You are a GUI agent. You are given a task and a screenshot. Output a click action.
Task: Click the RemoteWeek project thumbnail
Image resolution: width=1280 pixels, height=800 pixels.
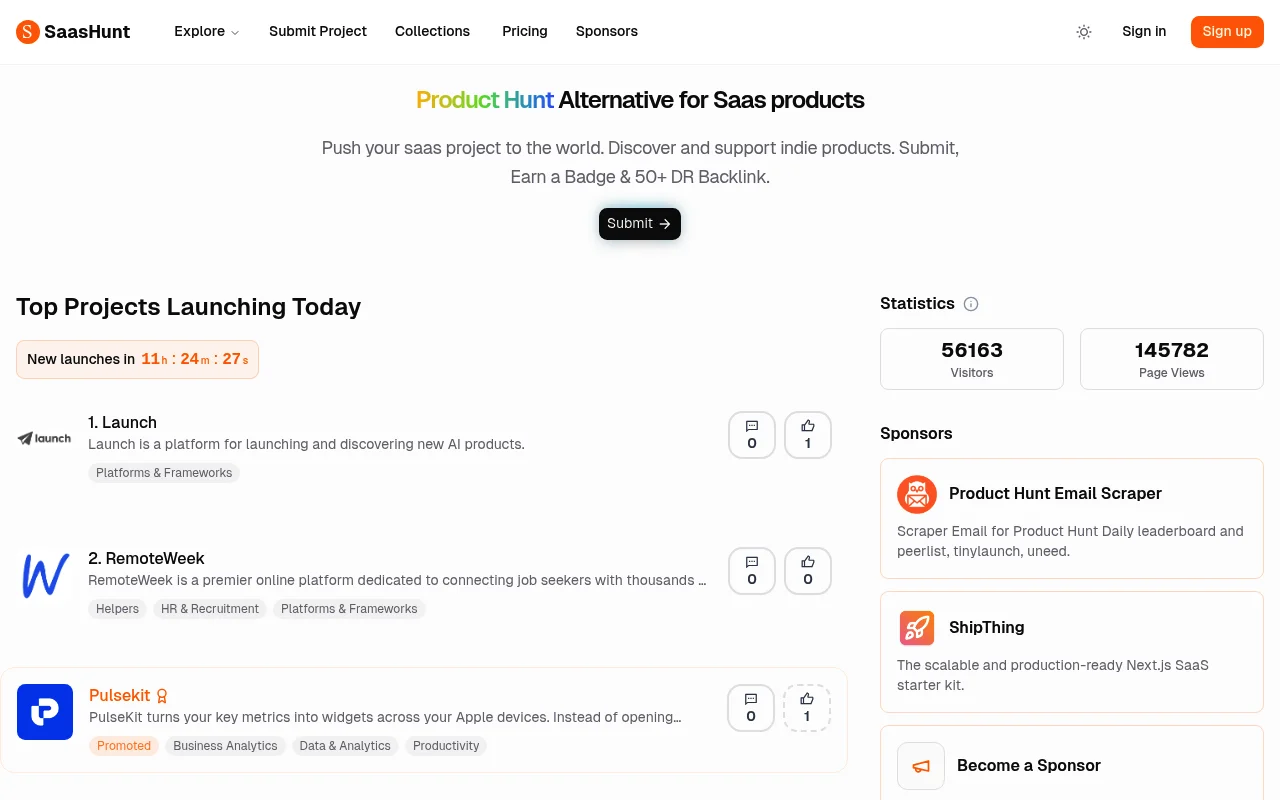coord(44,576)
